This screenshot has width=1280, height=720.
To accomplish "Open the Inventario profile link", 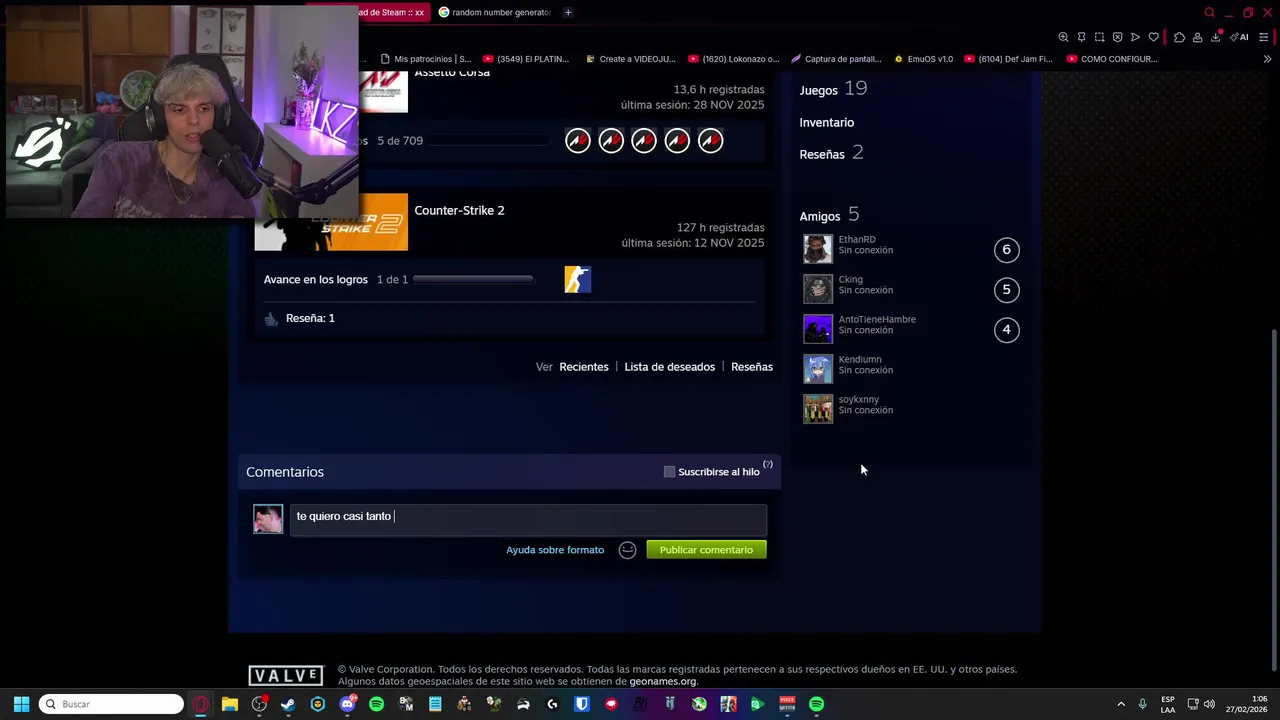I will click(x=827, y=122).
